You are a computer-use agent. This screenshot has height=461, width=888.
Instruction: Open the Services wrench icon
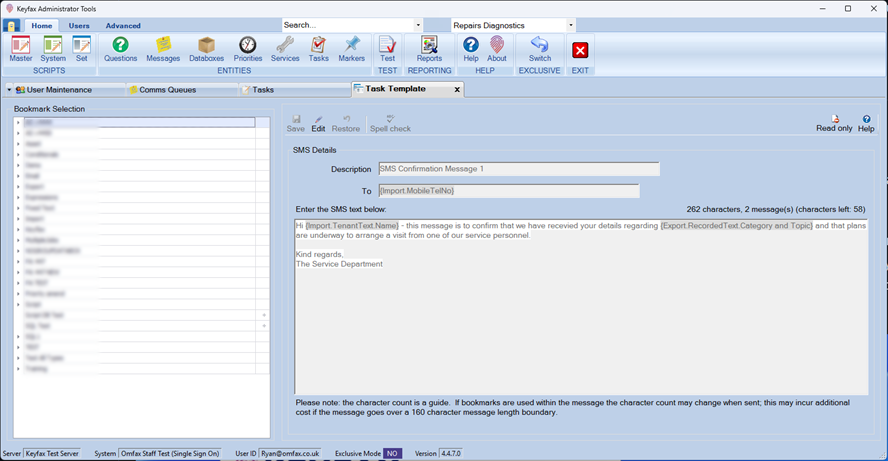pos(285,49)
